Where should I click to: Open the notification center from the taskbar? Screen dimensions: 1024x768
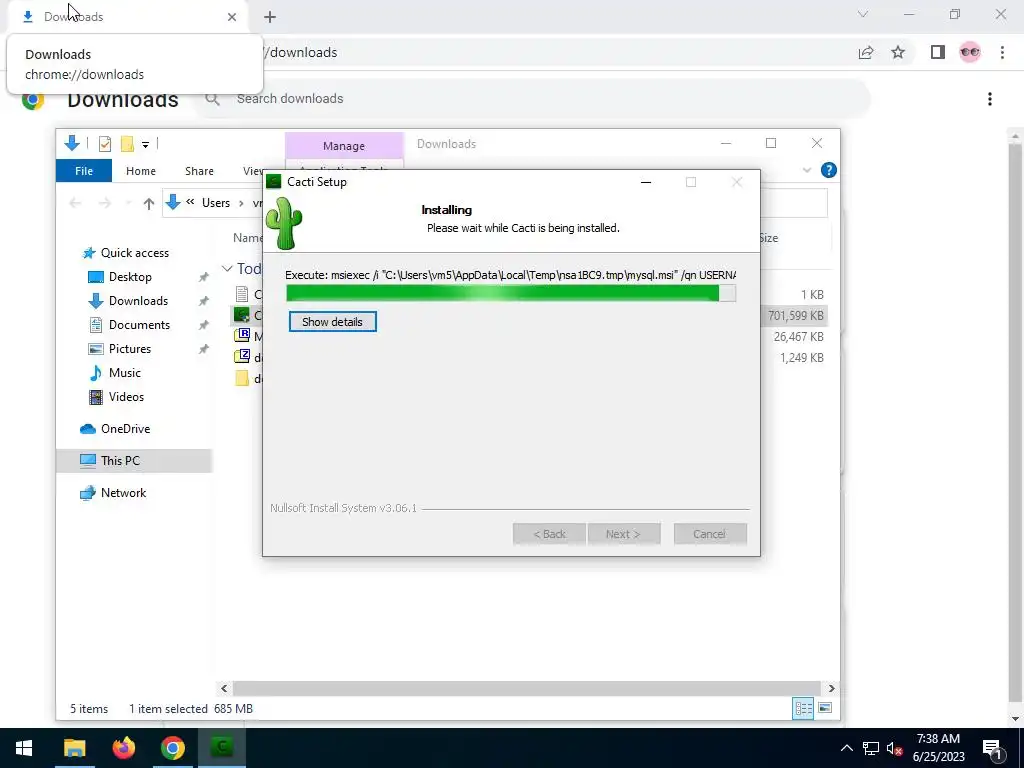[x=991, y=748]
